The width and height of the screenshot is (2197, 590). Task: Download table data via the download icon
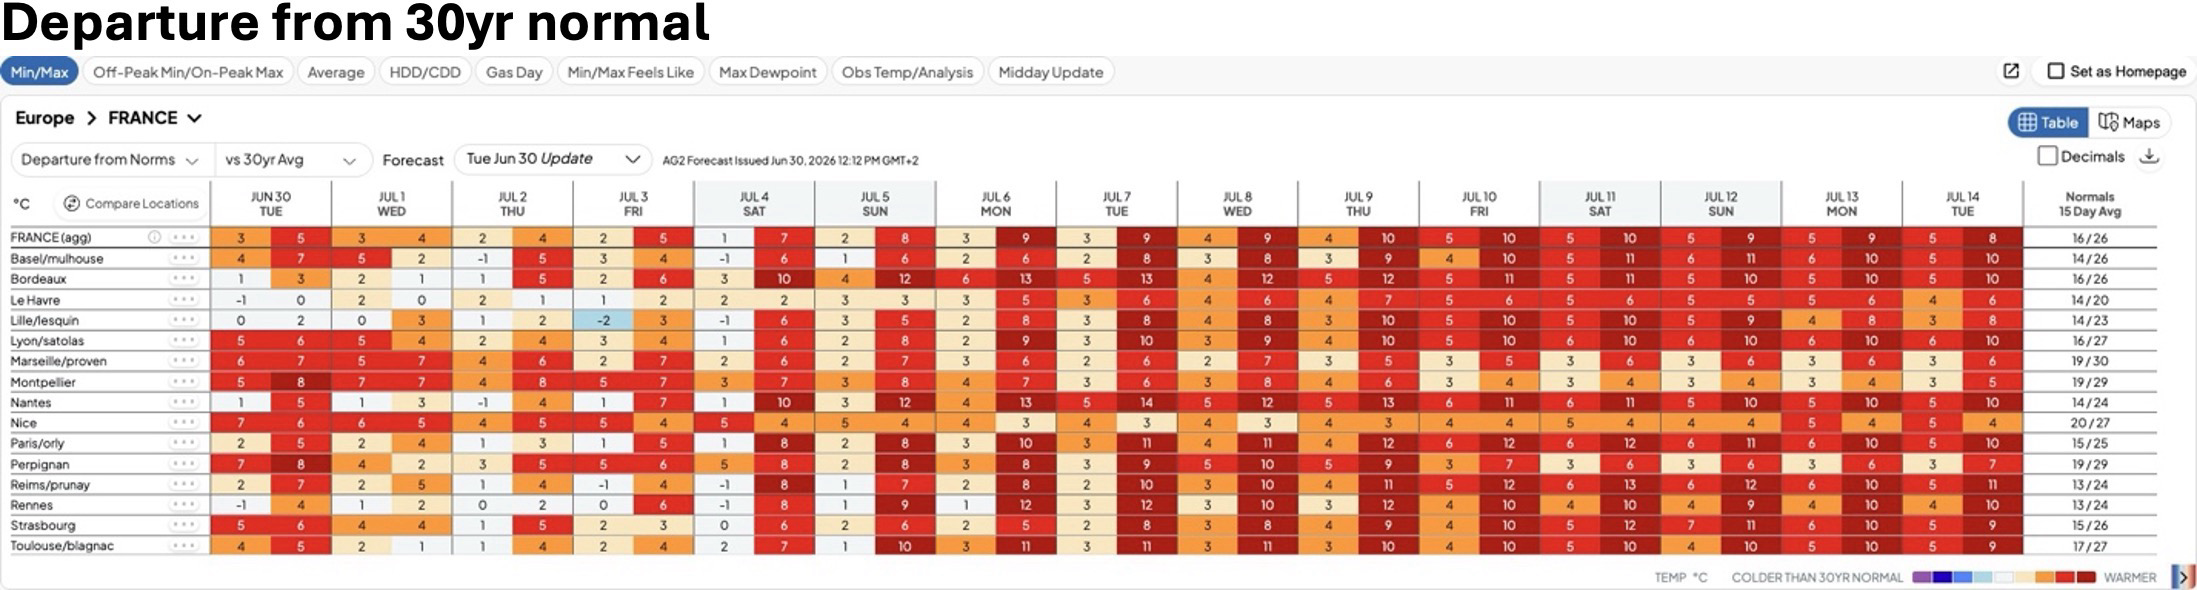point(2150,157)
